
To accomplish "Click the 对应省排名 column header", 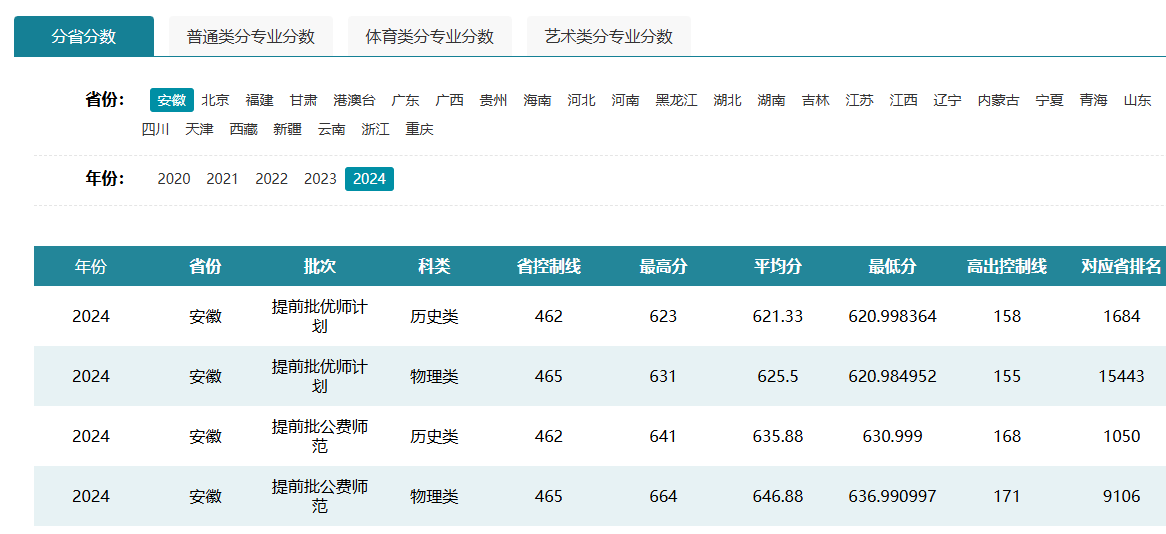I will click(x=1121, y=267).
